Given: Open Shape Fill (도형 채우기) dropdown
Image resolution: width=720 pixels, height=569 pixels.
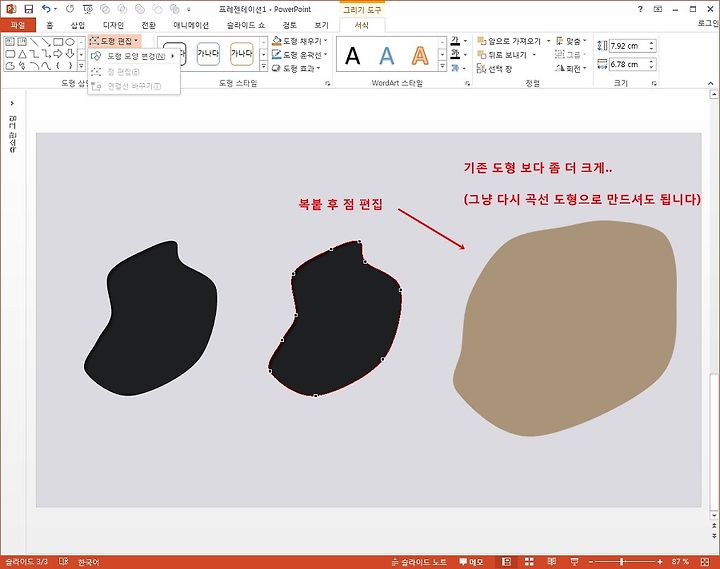Looking at the screenshot, I should [300, 41].
